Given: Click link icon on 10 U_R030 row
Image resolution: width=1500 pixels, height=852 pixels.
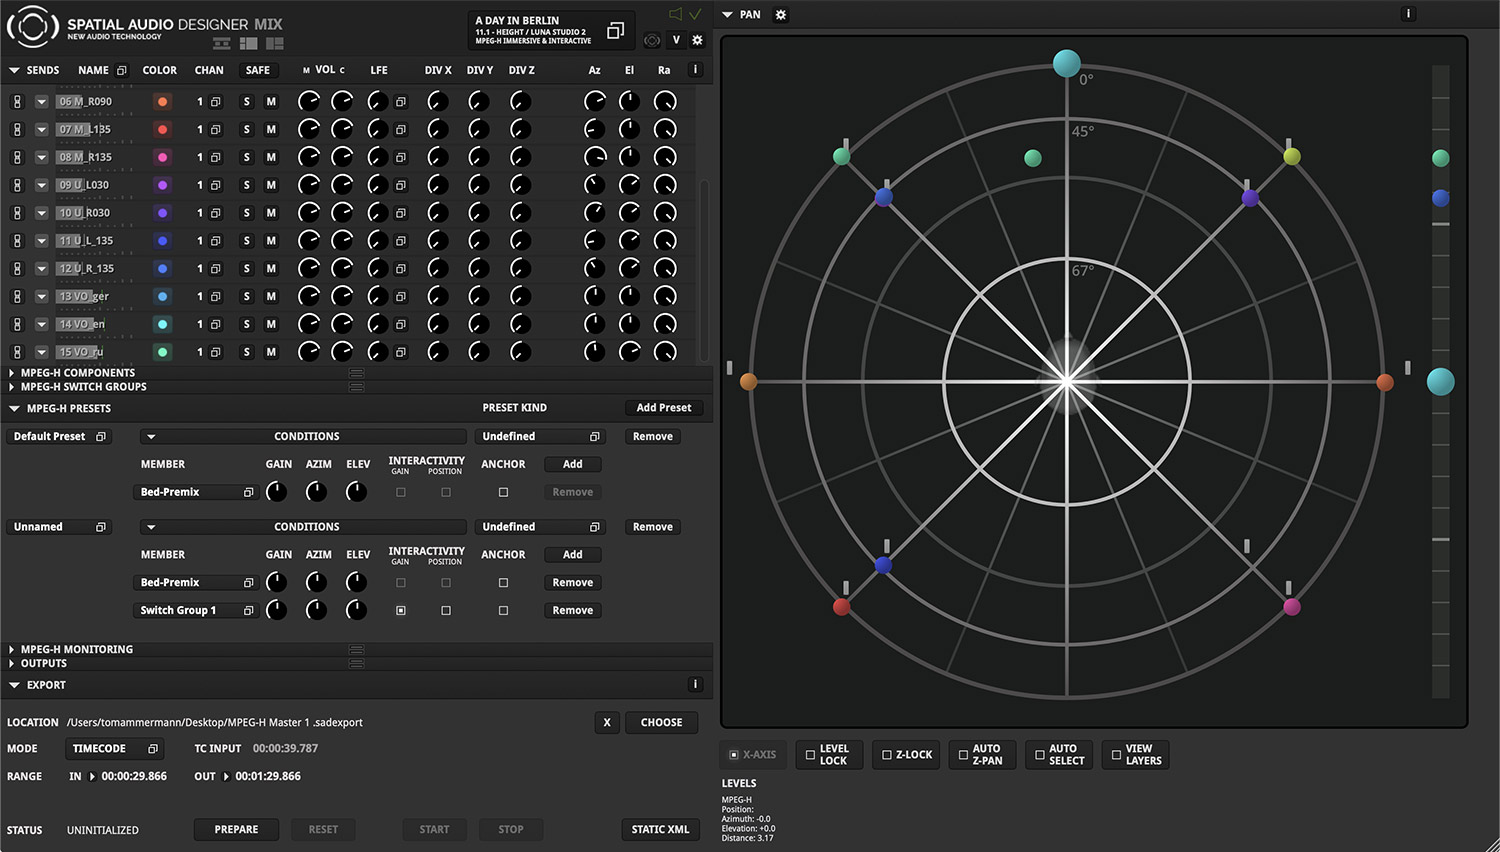Looking at the screenshot, I should pyautogui.click(x=17, y=213).
